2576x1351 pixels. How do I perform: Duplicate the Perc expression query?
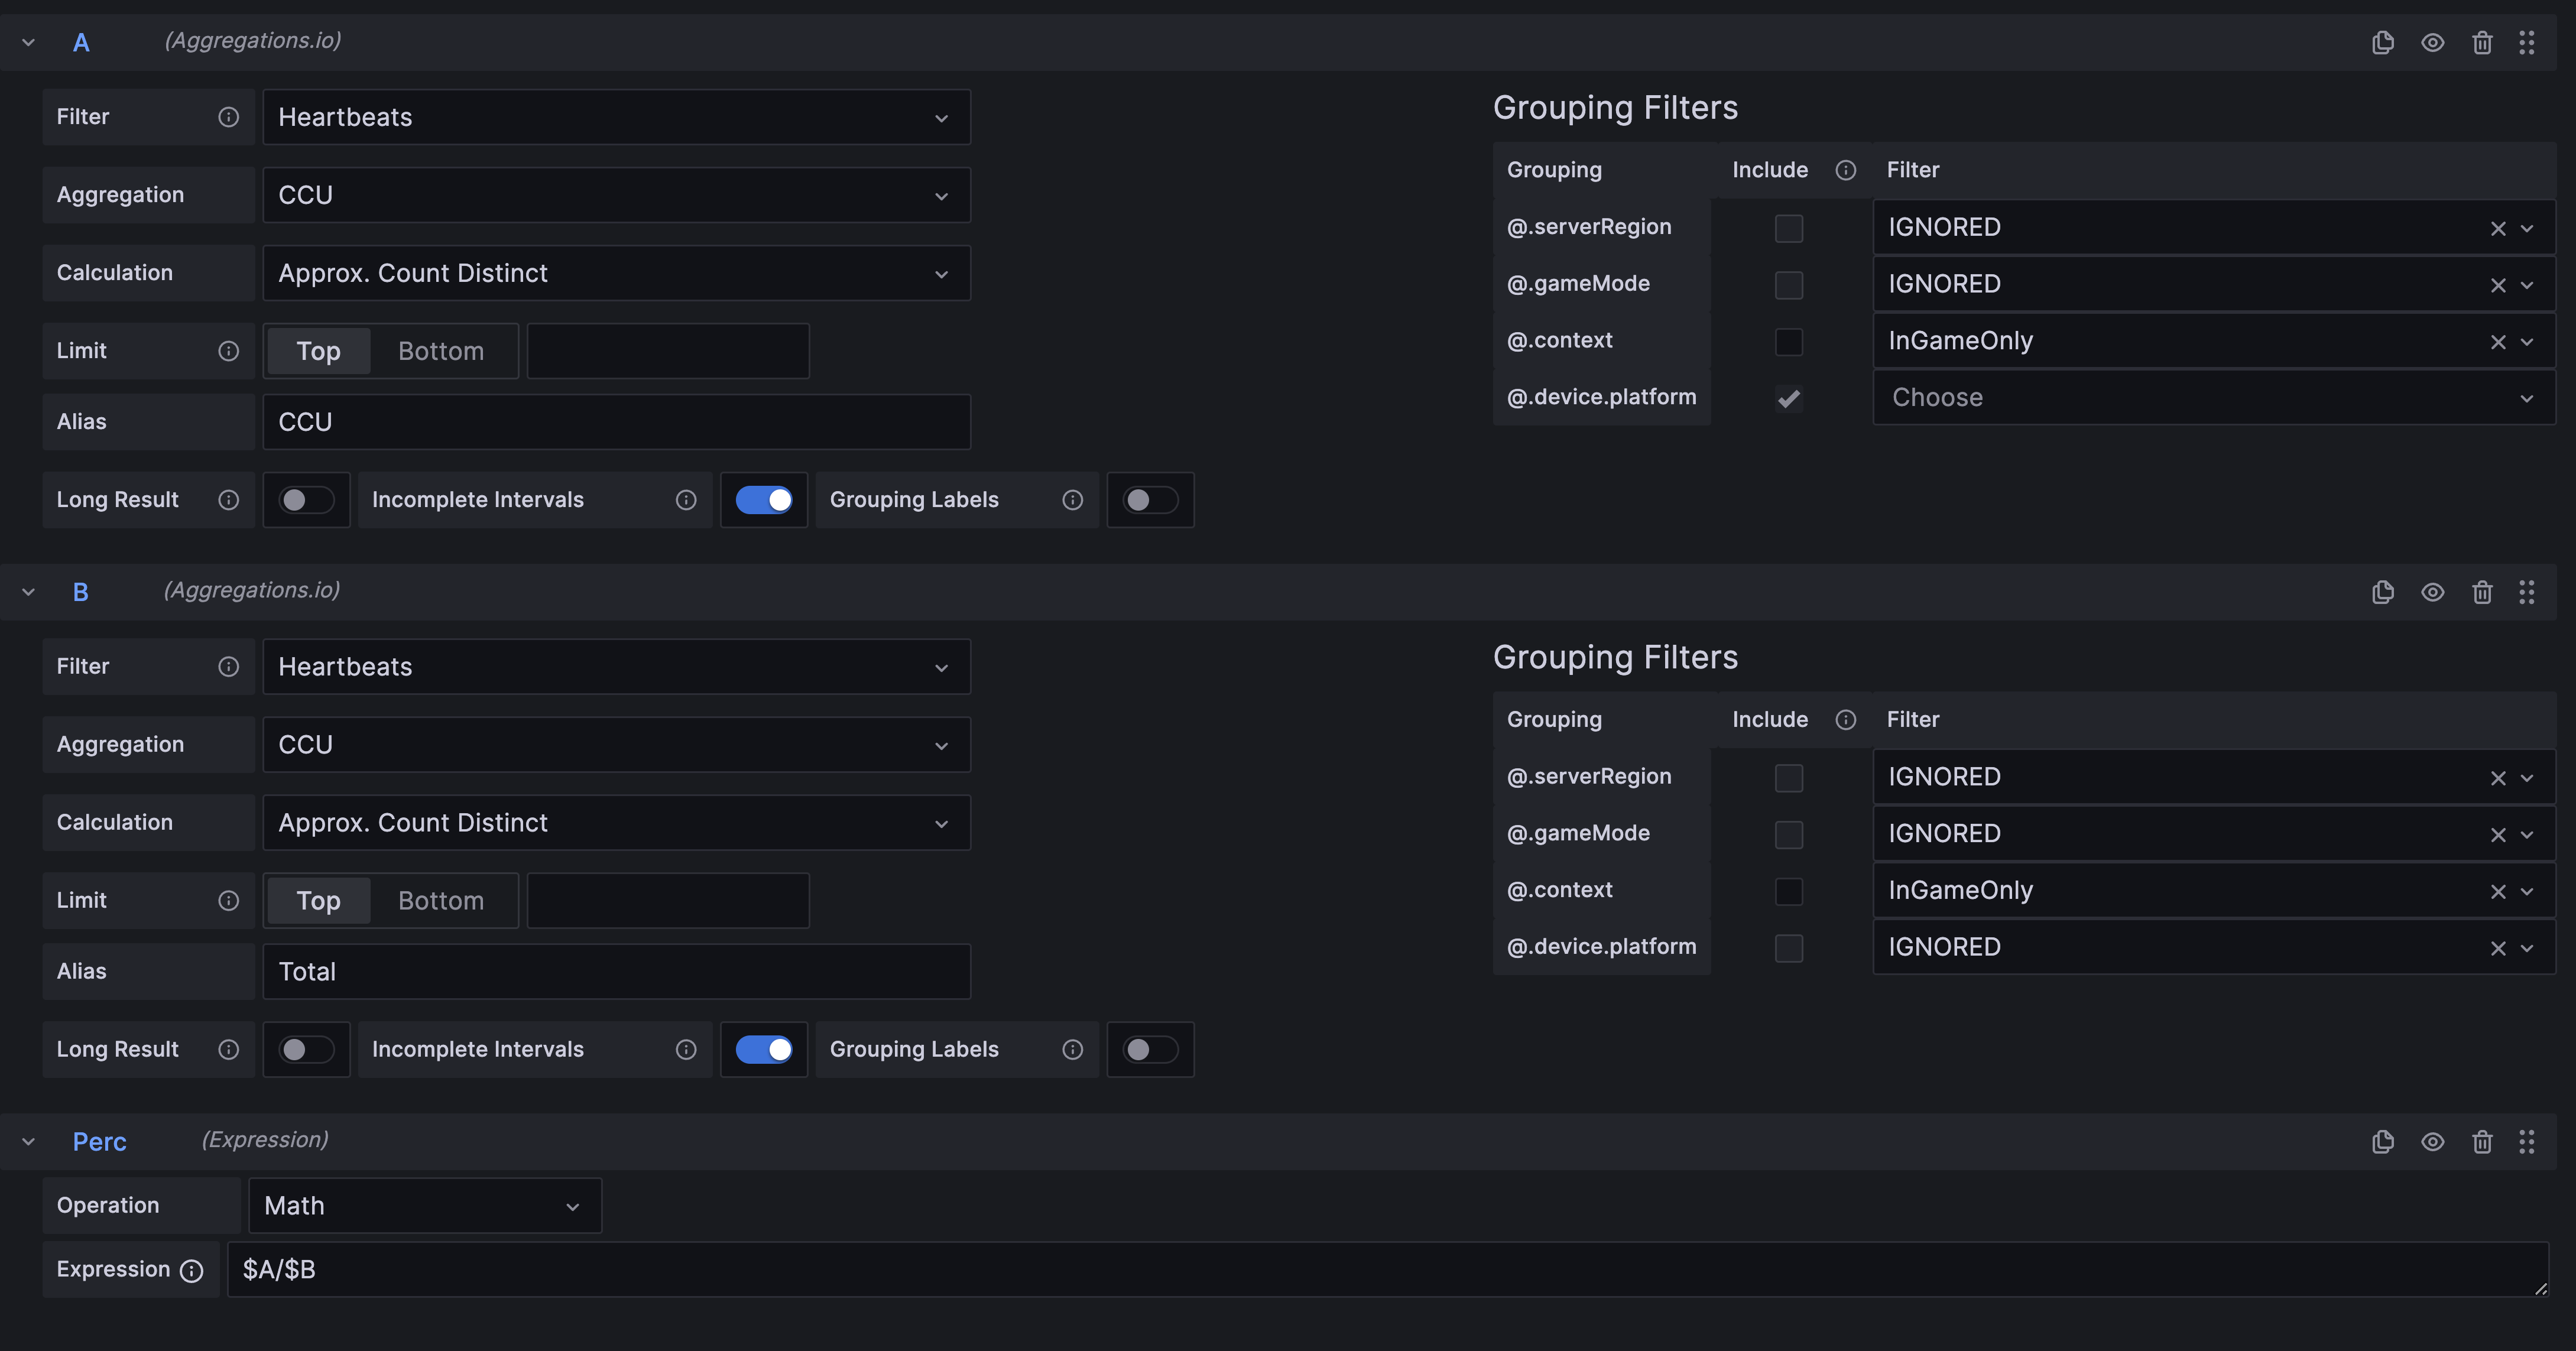coord(2382,1141)
